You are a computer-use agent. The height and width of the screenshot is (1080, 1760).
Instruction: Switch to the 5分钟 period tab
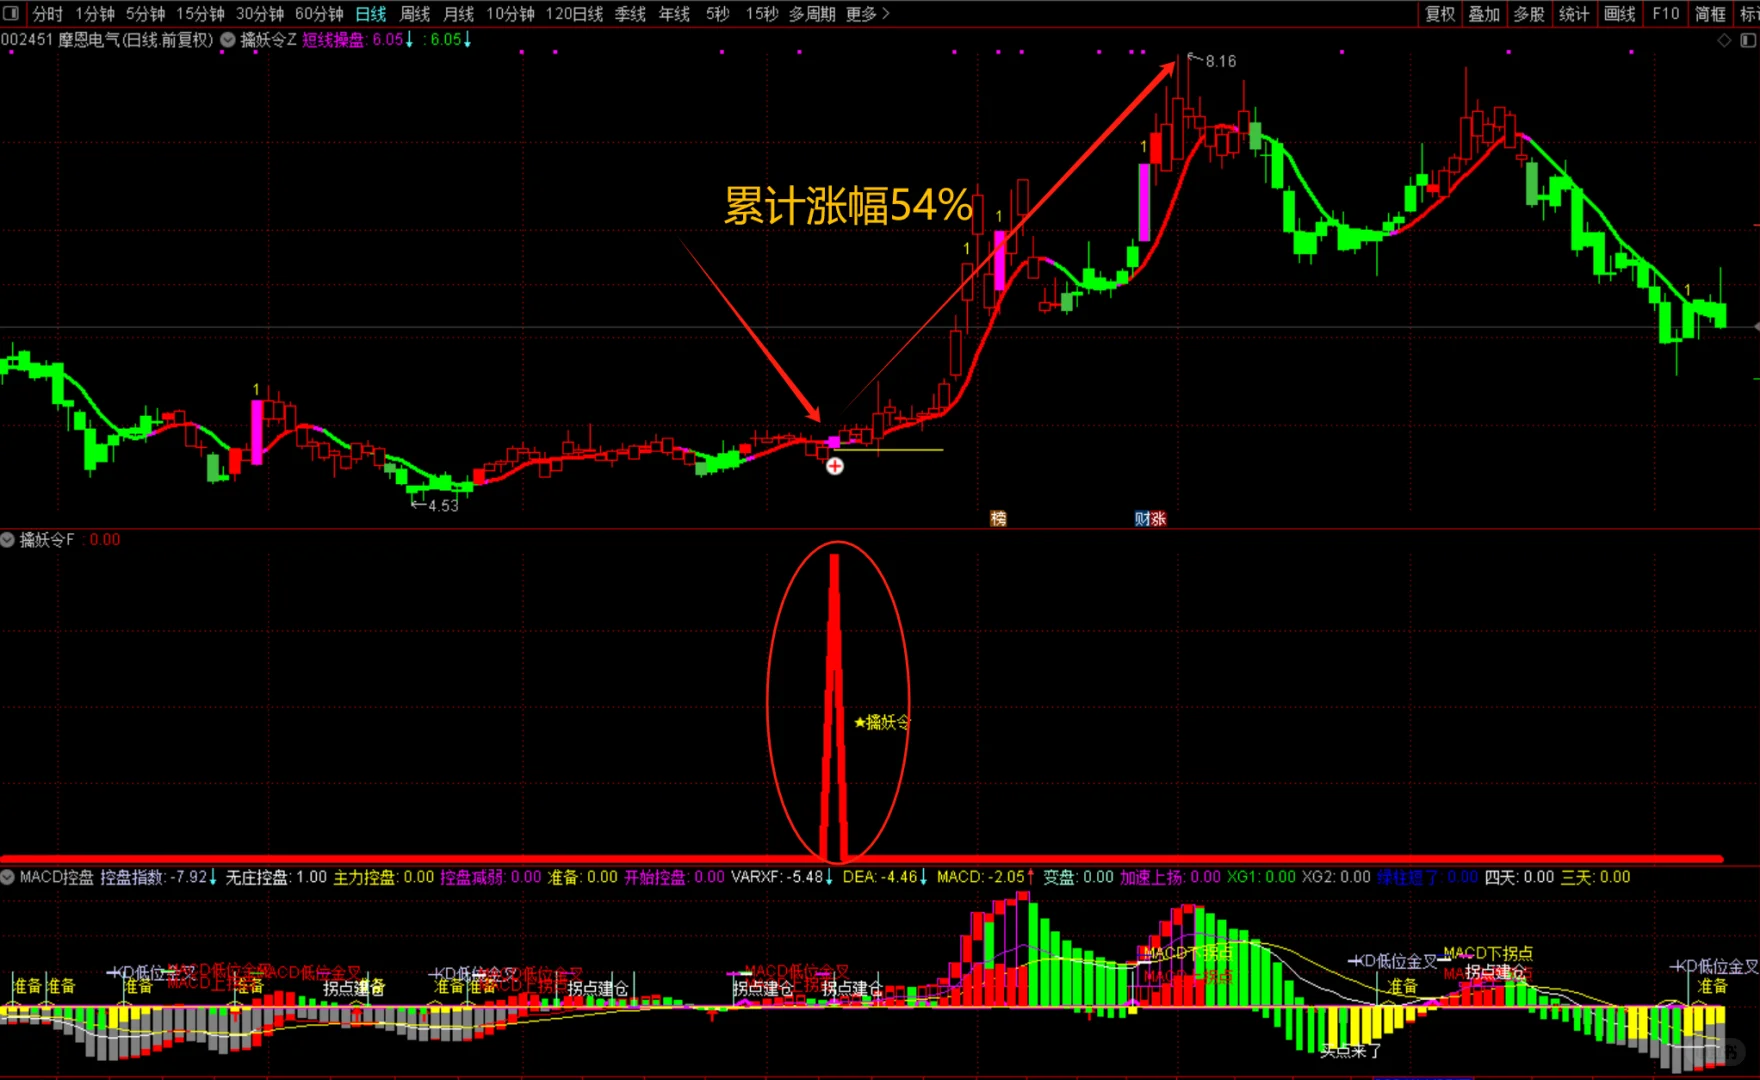point(146,14)
